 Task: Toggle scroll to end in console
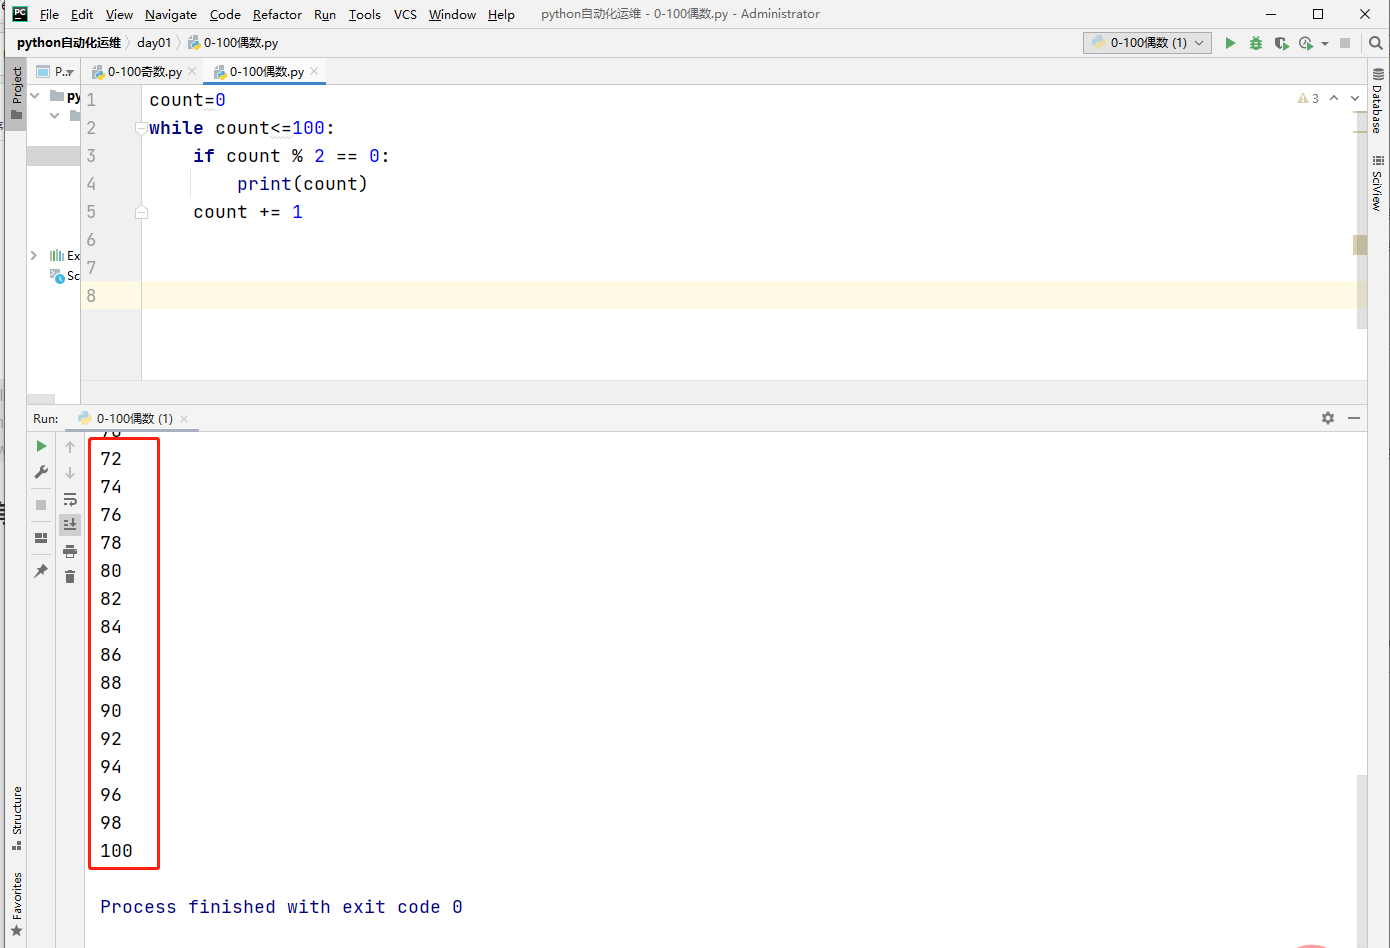(70, 524)
